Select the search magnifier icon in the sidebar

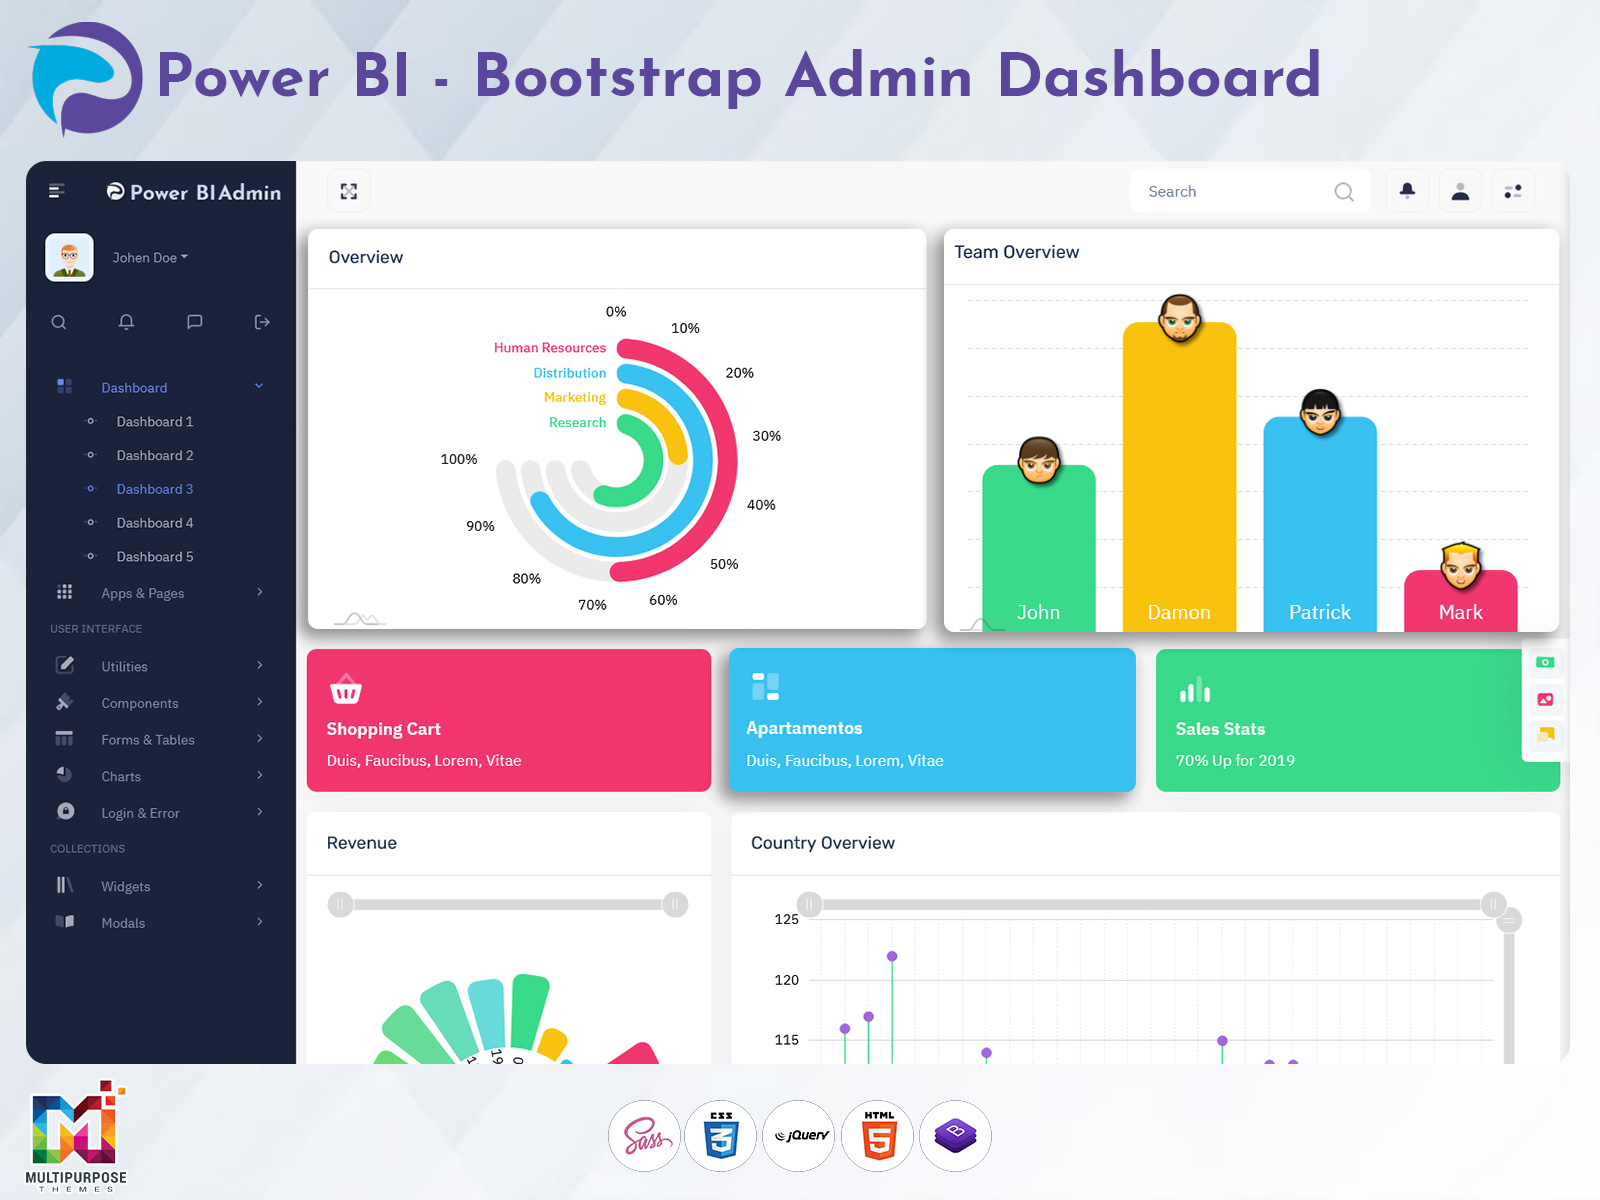pos(59,322)
